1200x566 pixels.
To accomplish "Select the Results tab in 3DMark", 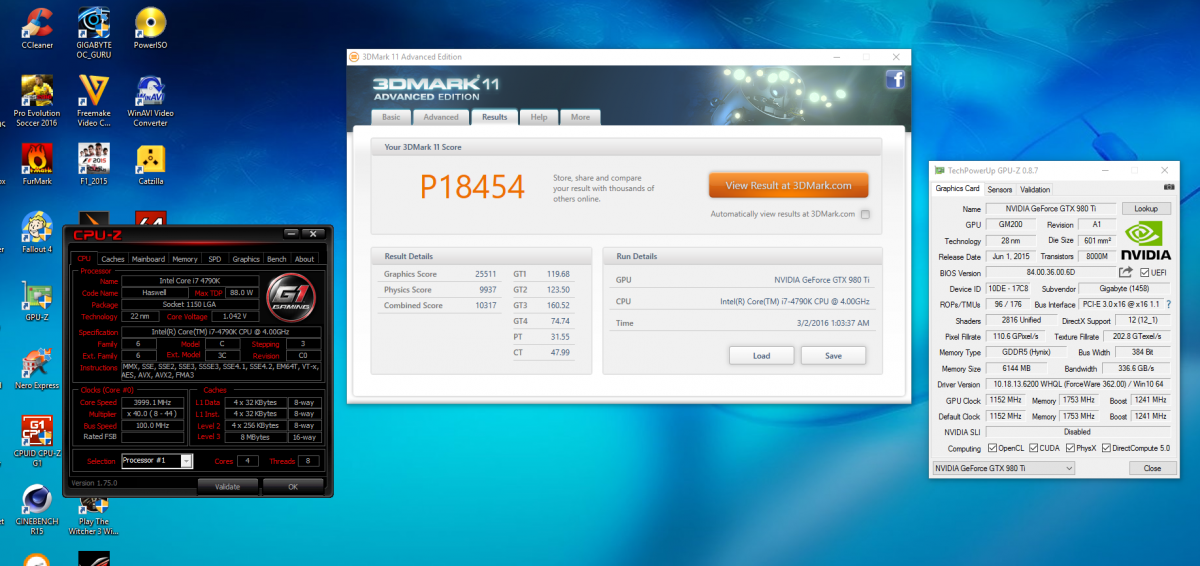I will [494, 117].
